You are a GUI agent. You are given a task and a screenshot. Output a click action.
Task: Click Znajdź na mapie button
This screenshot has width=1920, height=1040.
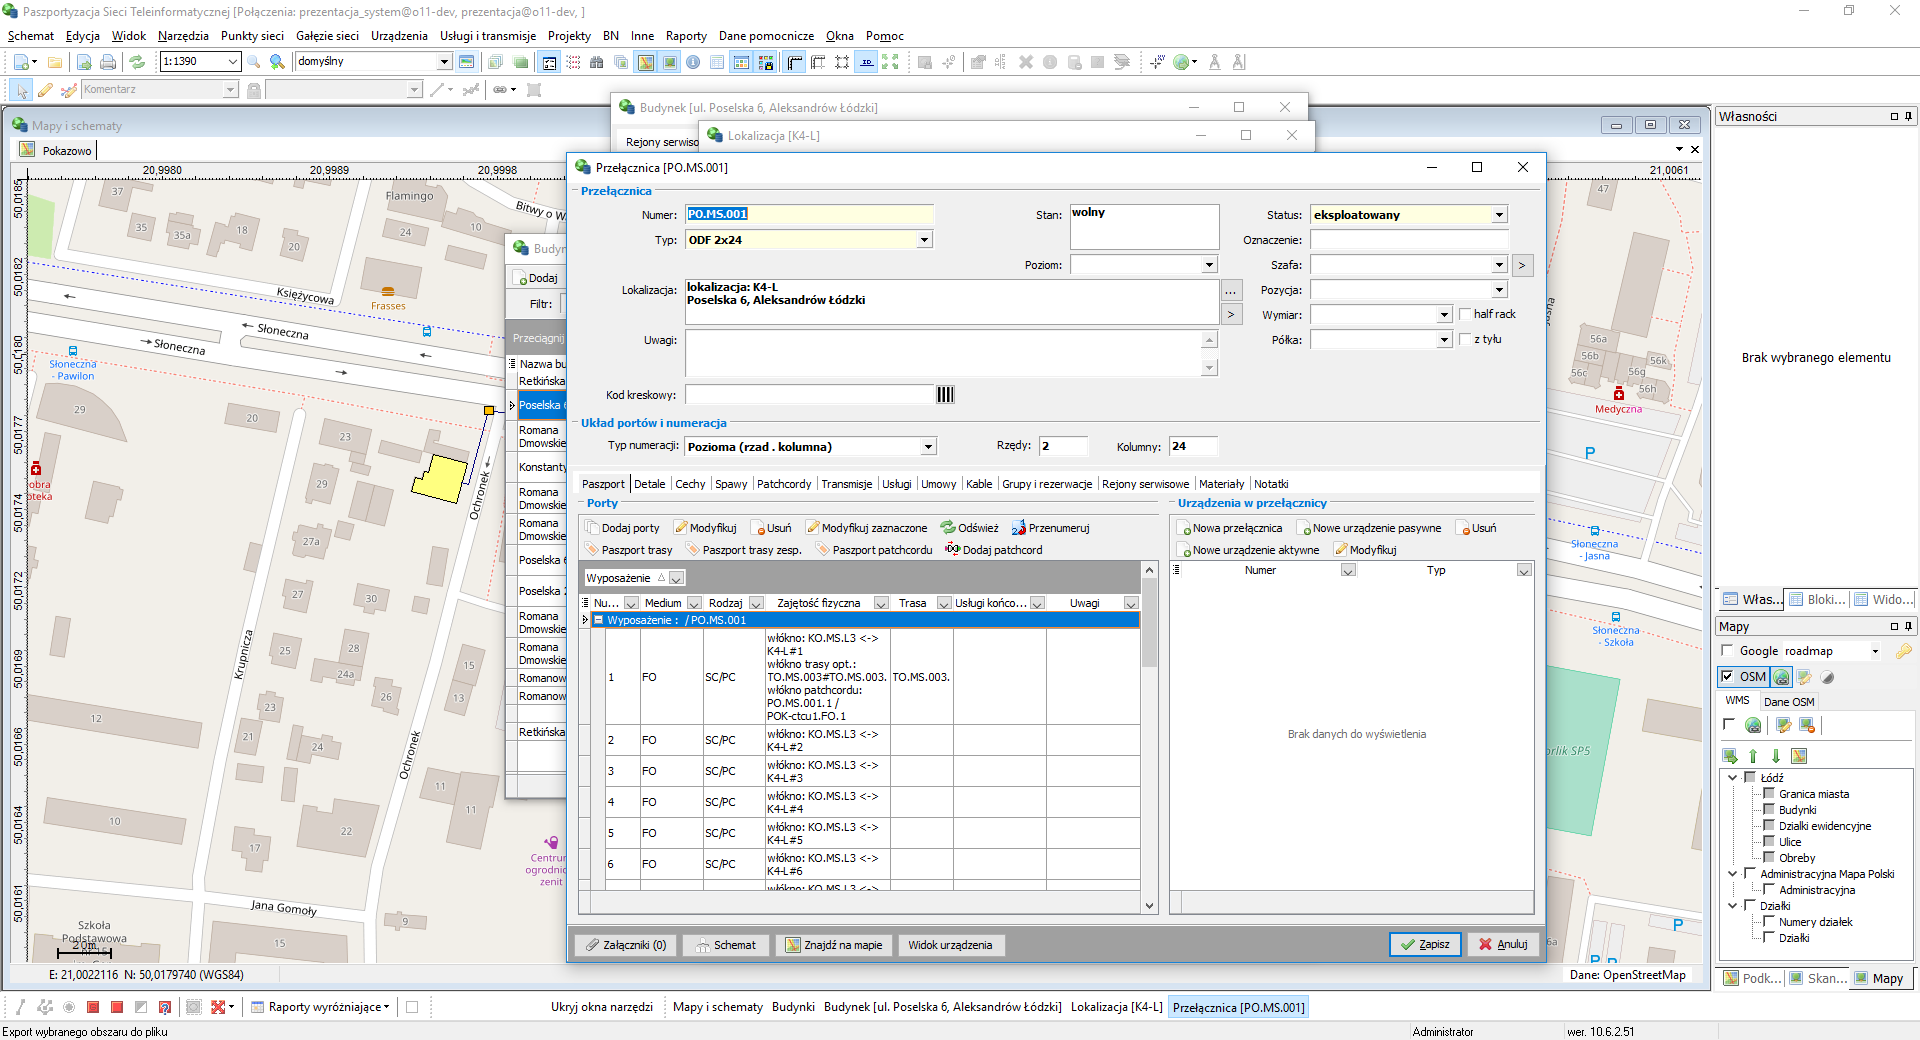coord(834,945)
